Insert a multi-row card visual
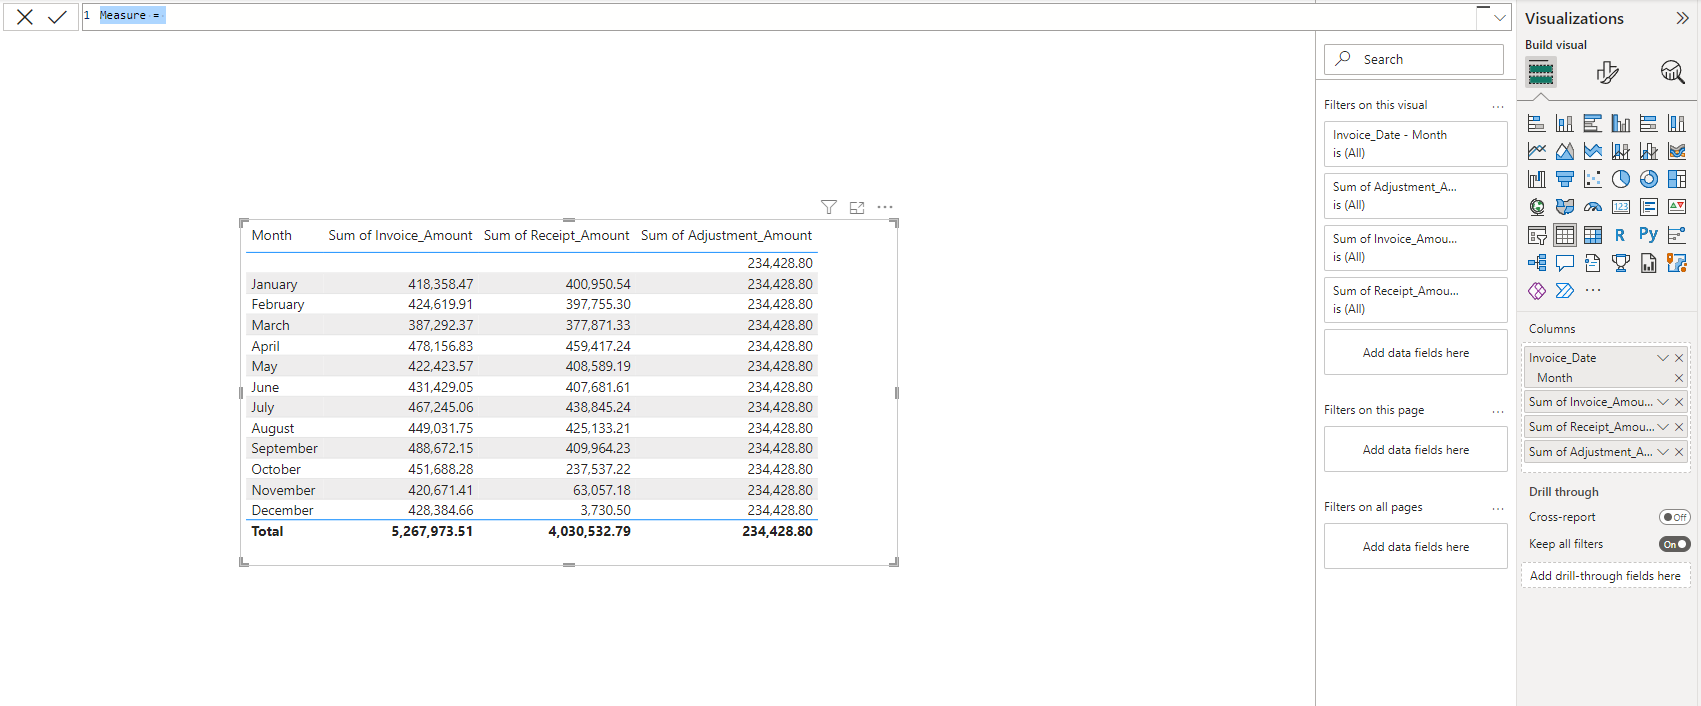Image resolution: width=1701 pixels, height=706 pixels. click(1649, 207)
